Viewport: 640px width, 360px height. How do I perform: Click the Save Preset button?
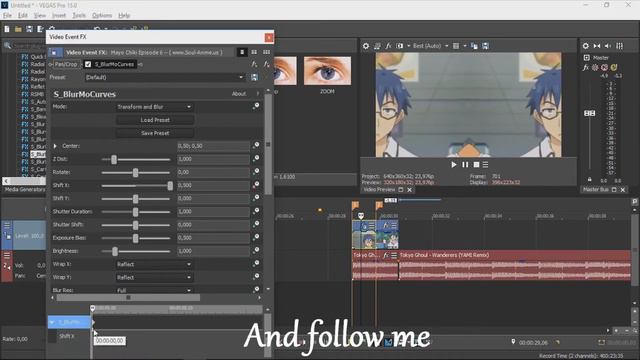coord(155,133)
